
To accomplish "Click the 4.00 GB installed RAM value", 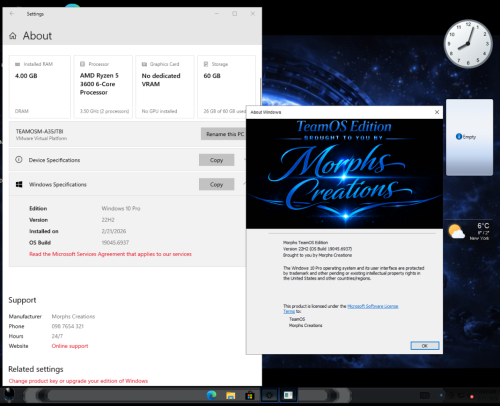I will (x=26, y=76).
